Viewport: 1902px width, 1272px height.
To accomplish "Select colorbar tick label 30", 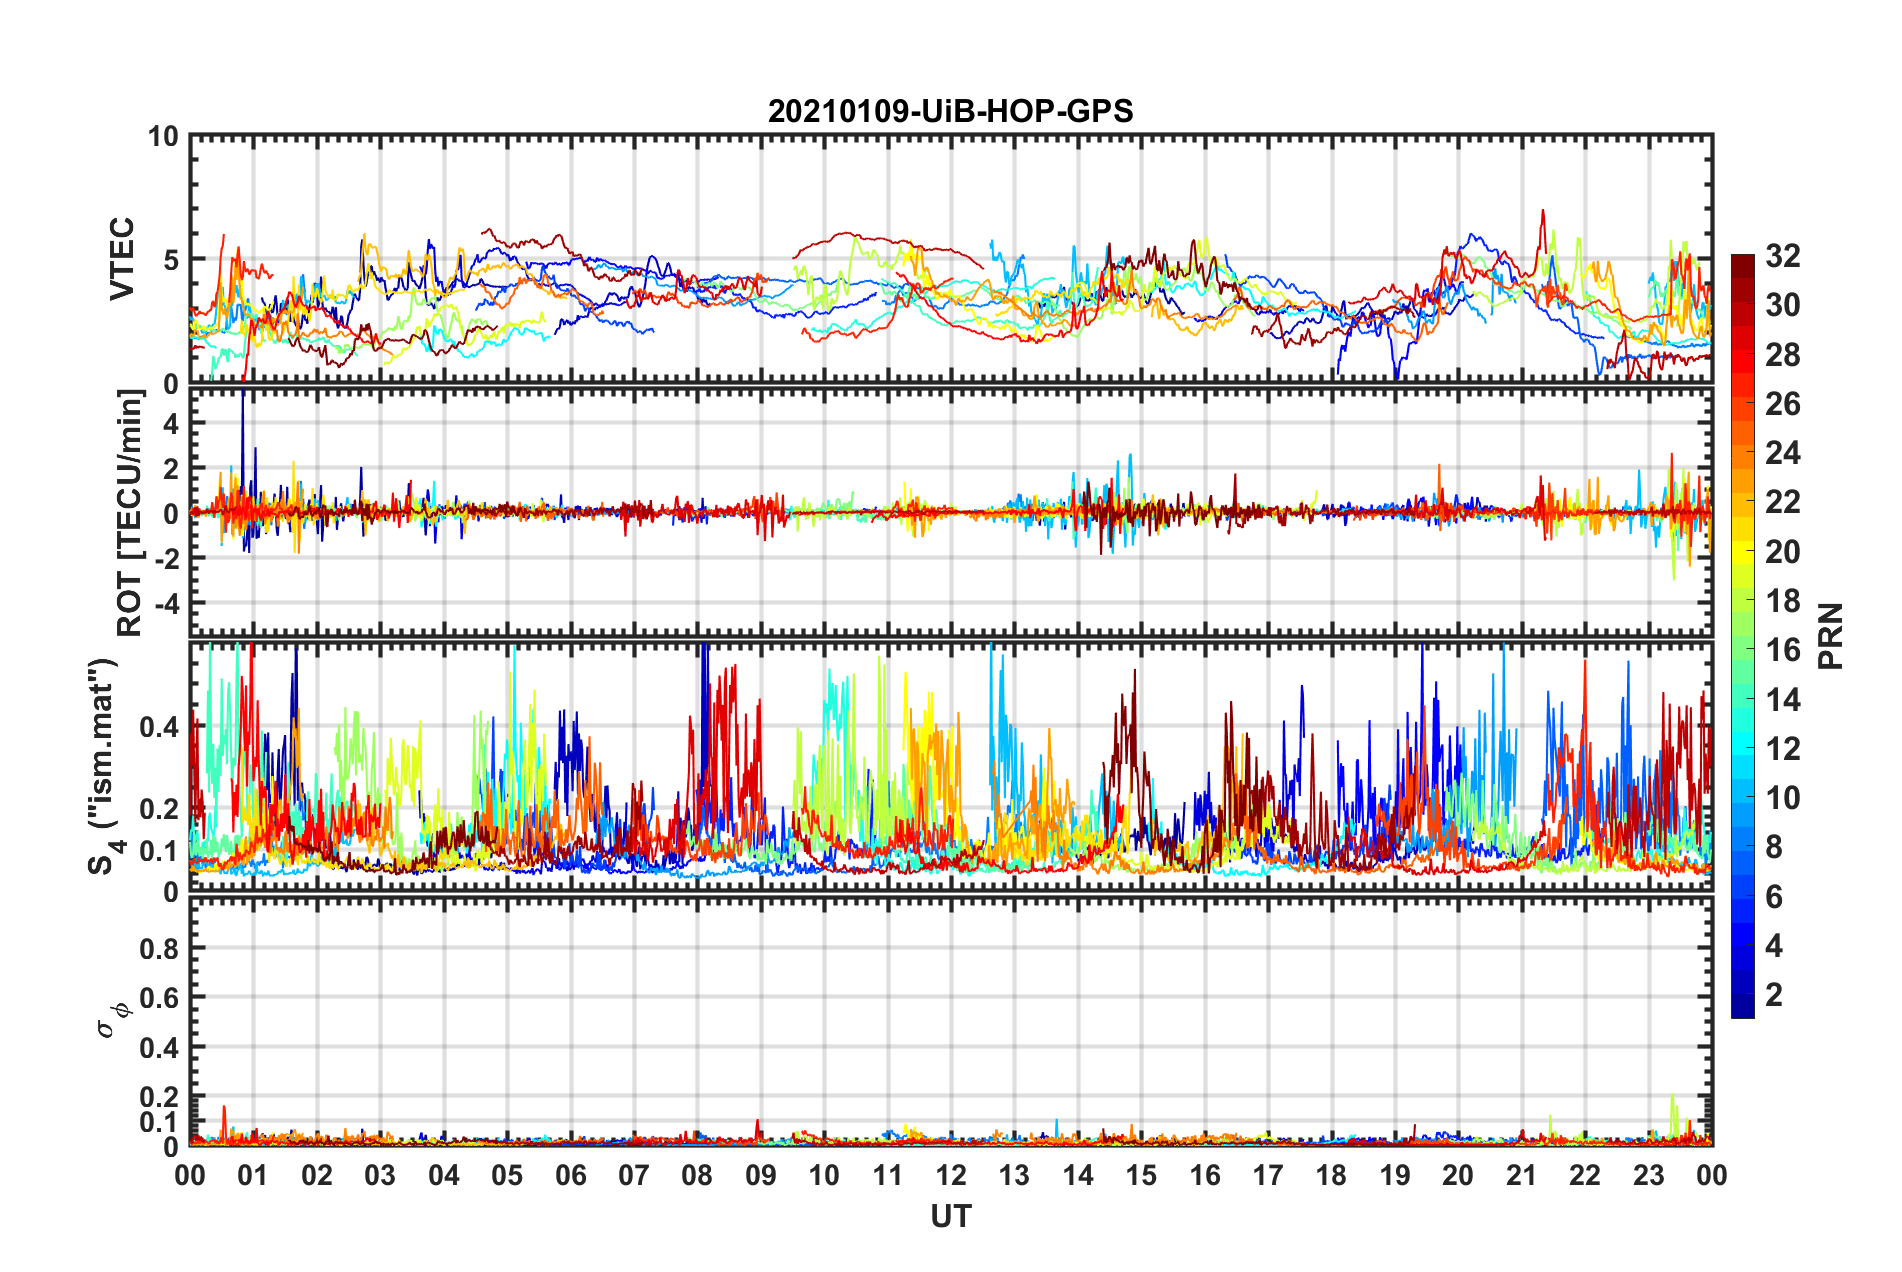I will pyautogui.click(x=1783, y=305).
